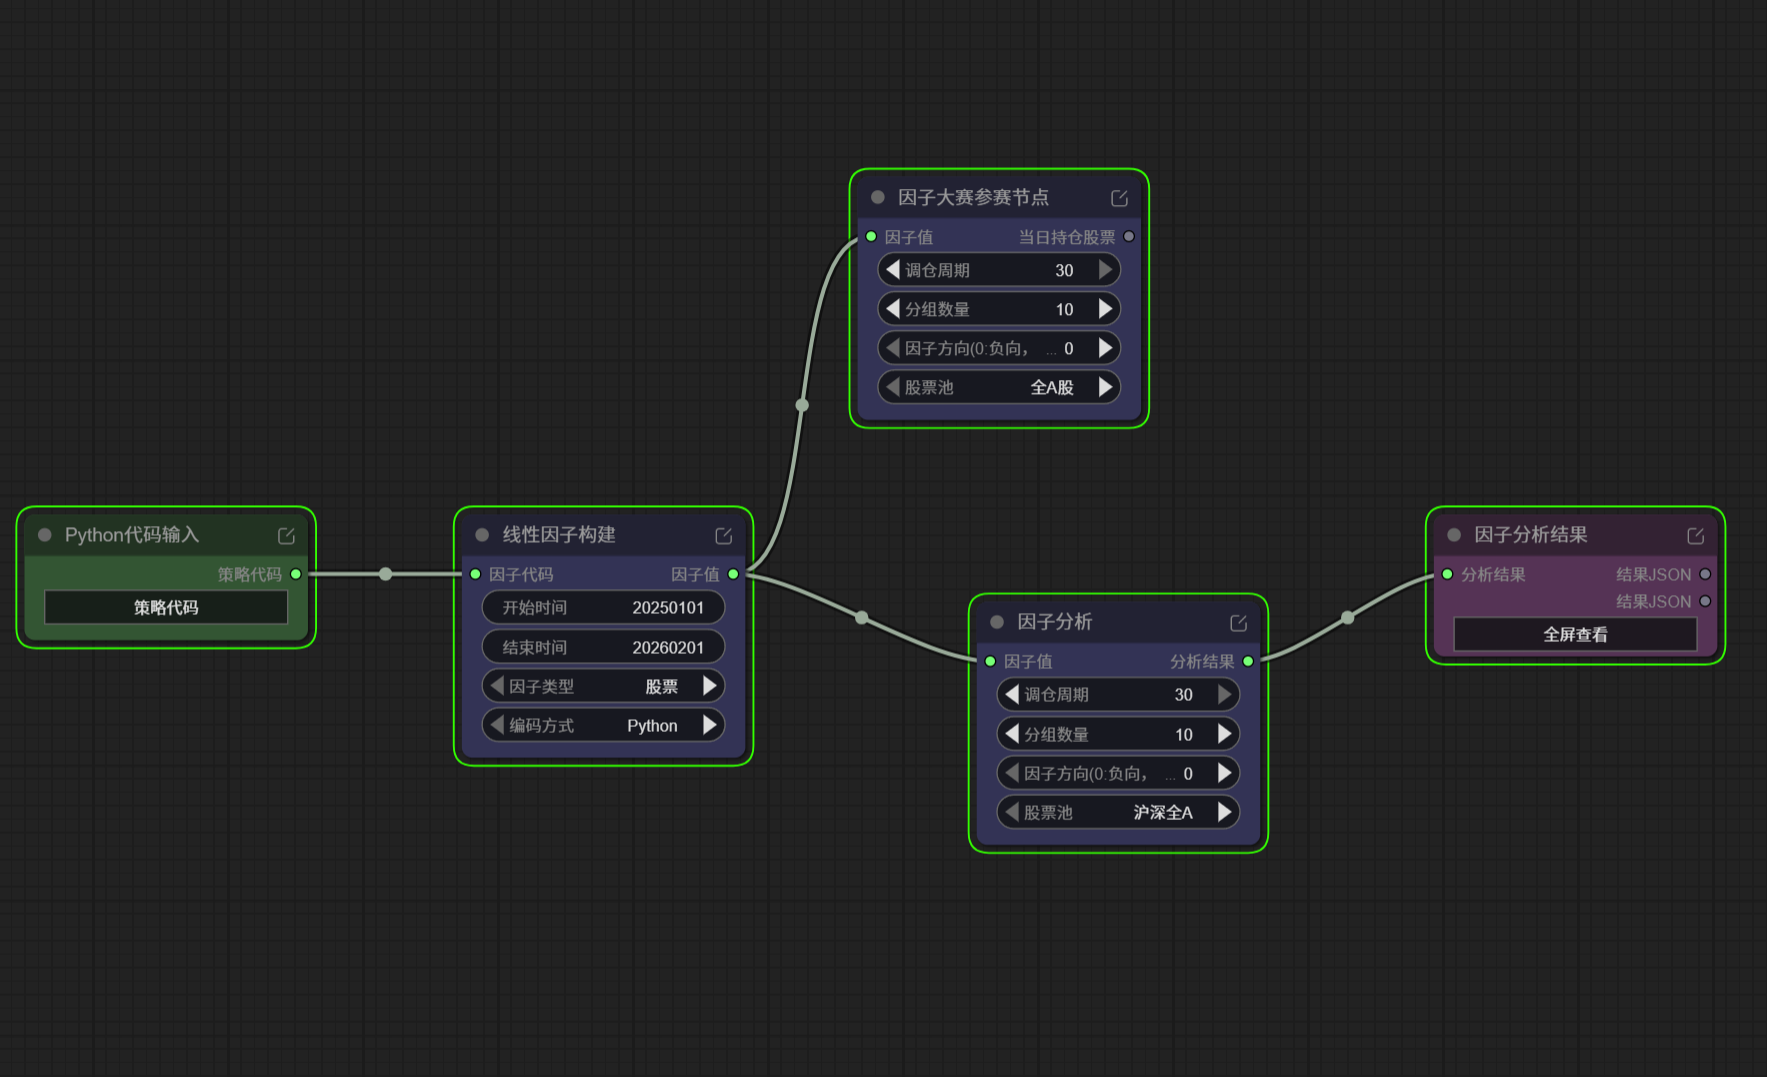The height and width of the screenshot is (1077, 1767).
Task: Toggle collapse dot on 因子大赛参赛节点 title
Action: pos(878,197)
